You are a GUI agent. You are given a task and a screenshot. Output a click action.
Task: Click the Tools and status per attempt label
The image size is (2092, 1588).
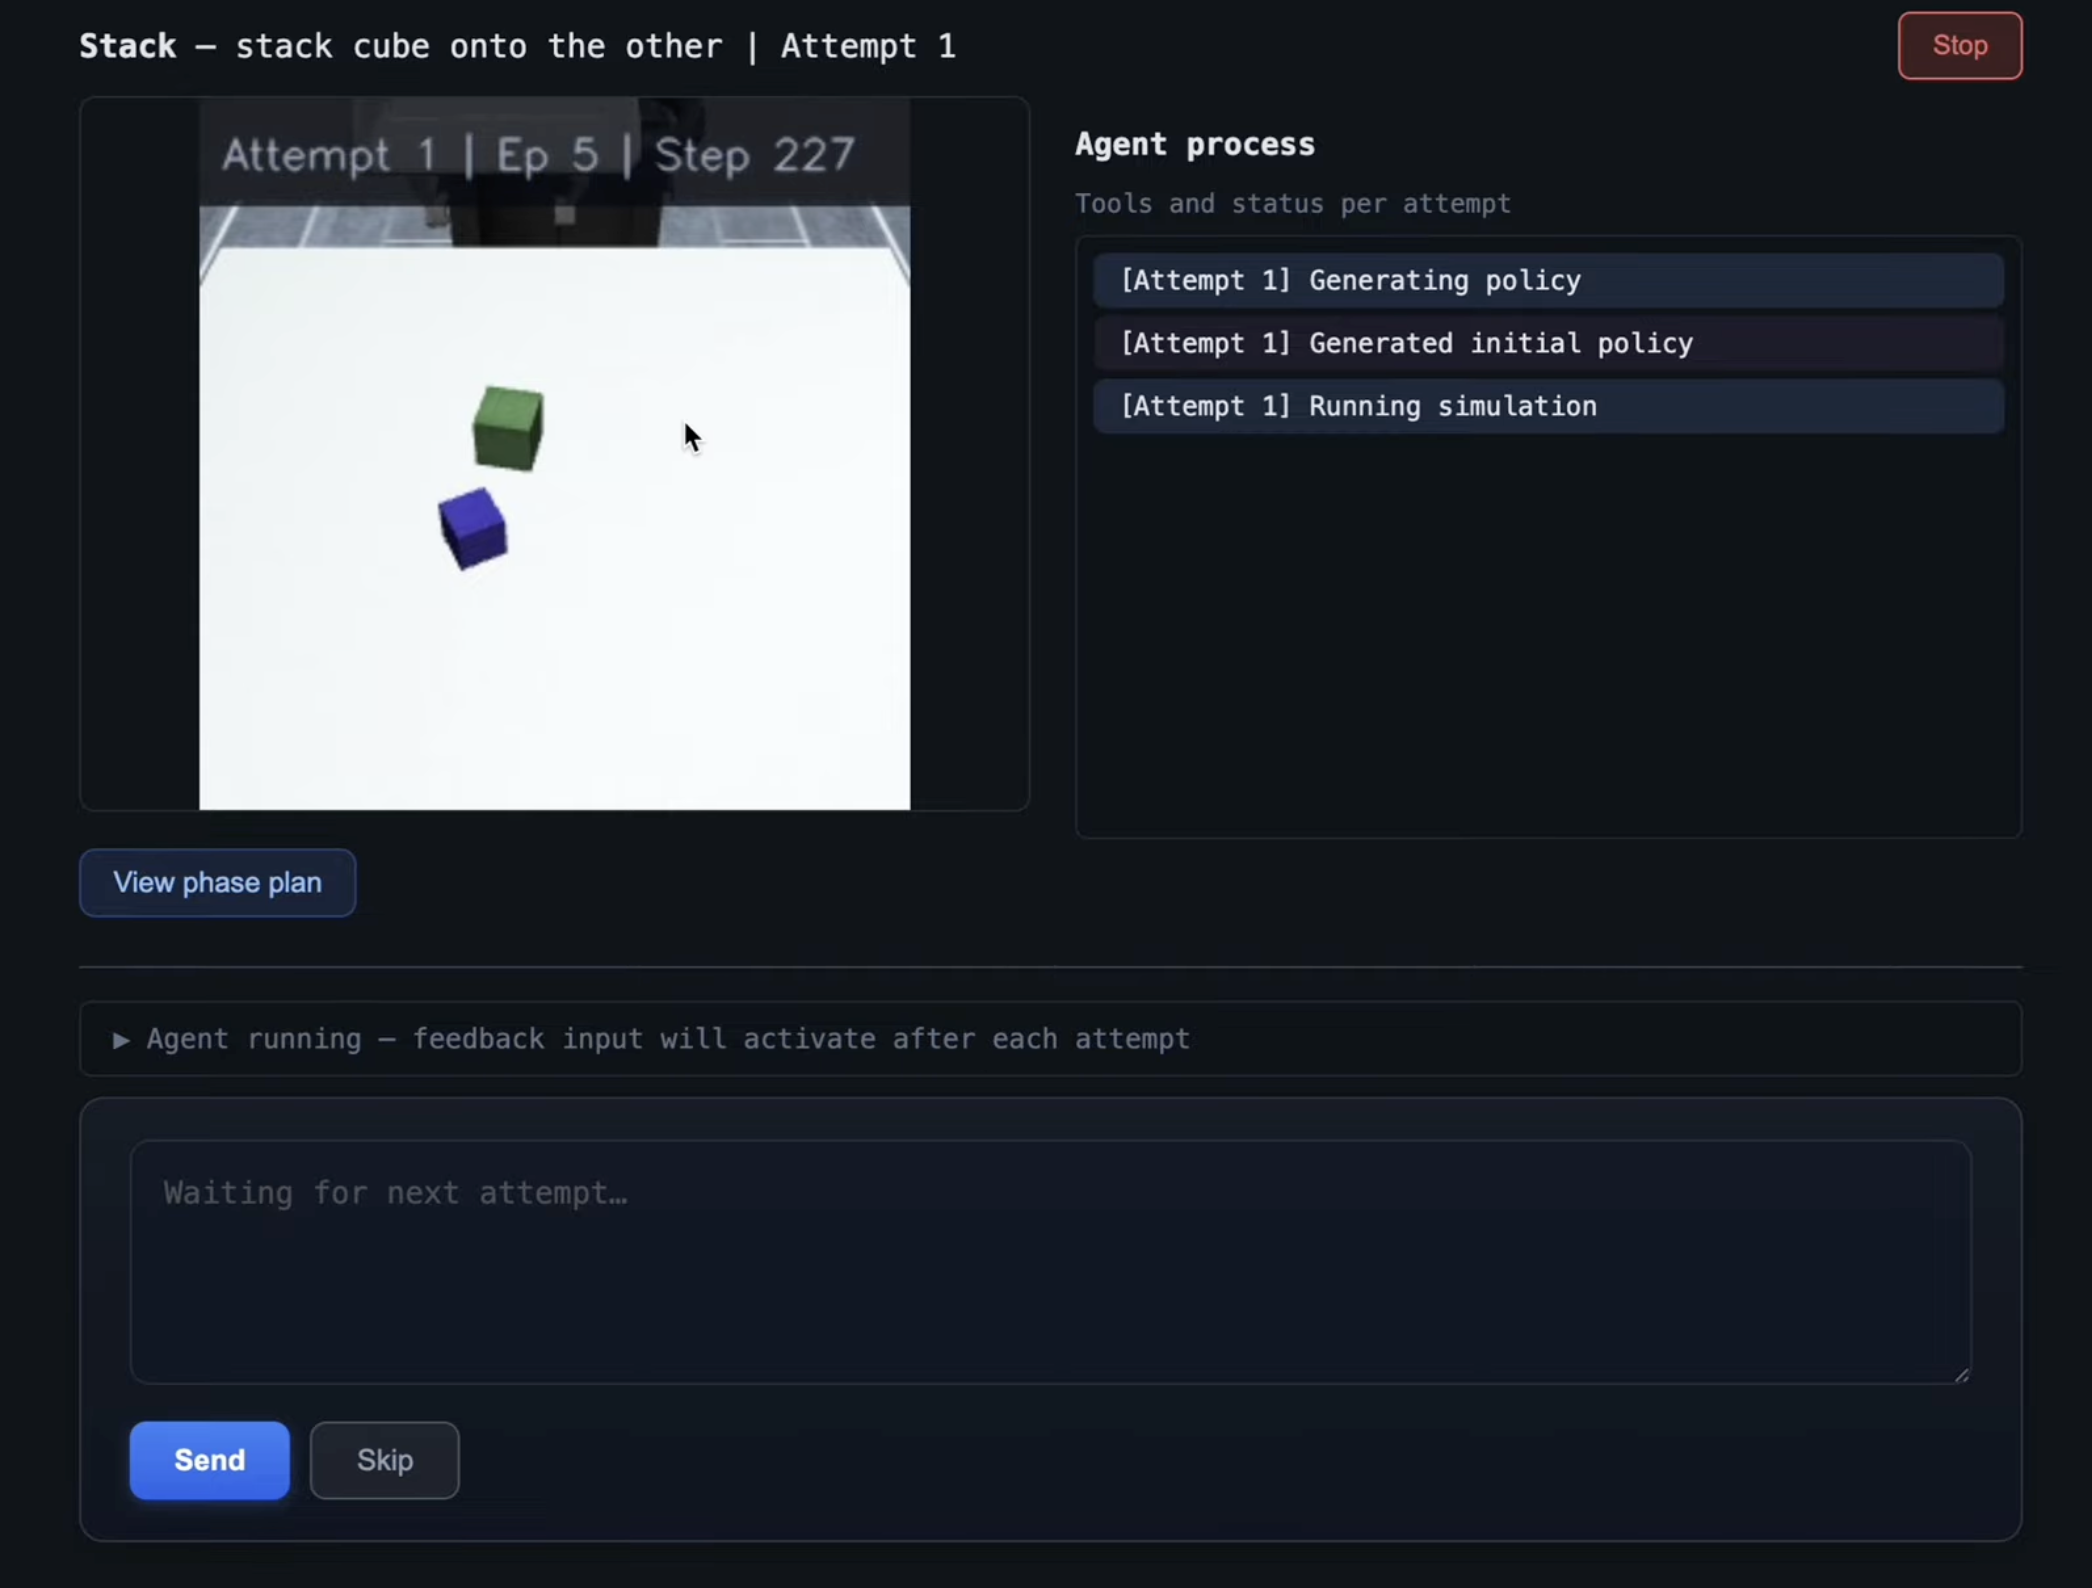click(1292, 204)
